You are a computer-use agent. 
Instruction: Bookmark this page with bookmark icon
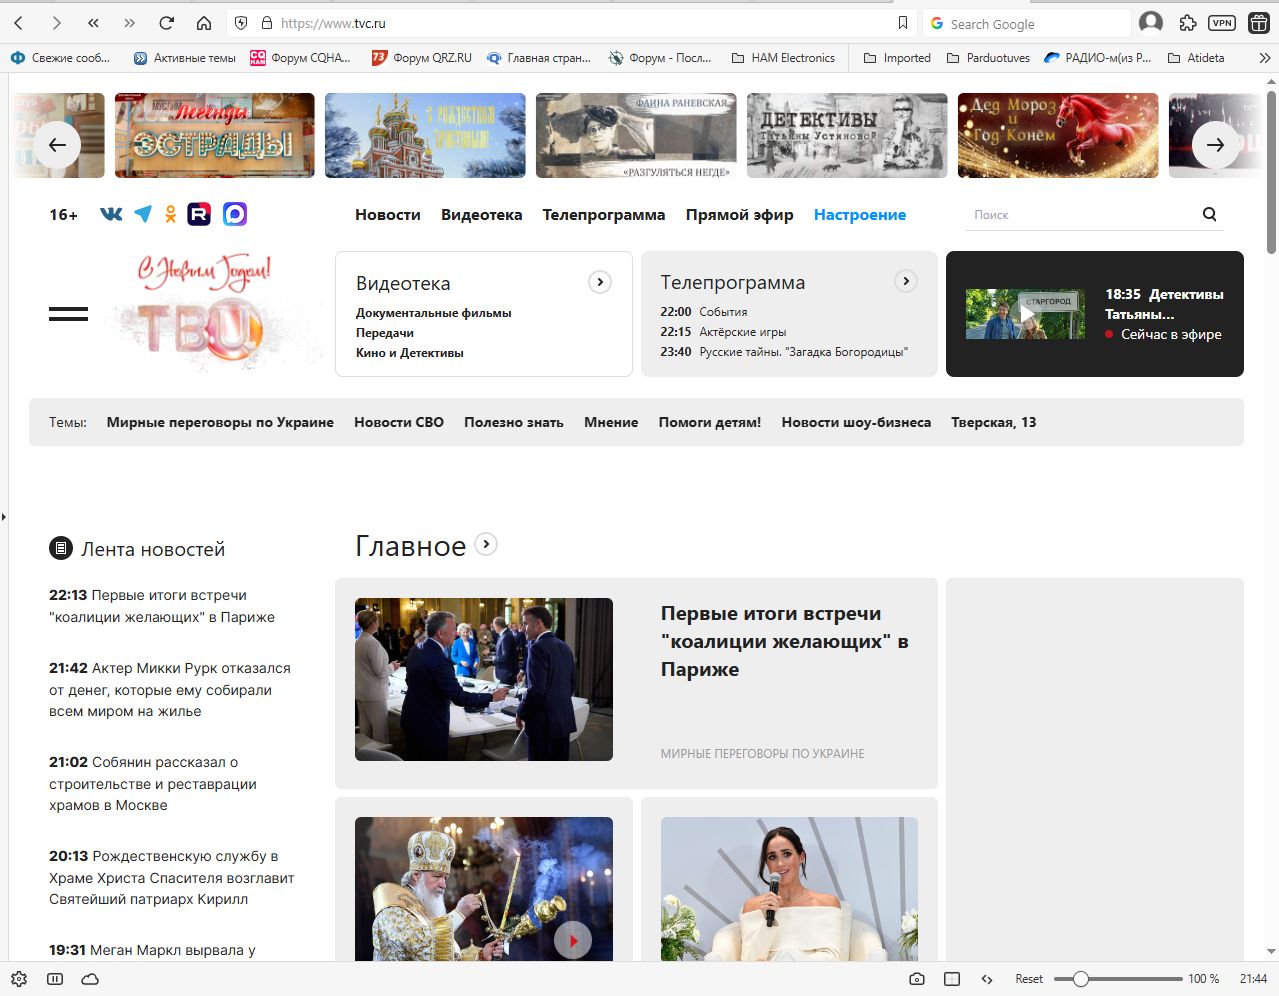tap(903, 23)
